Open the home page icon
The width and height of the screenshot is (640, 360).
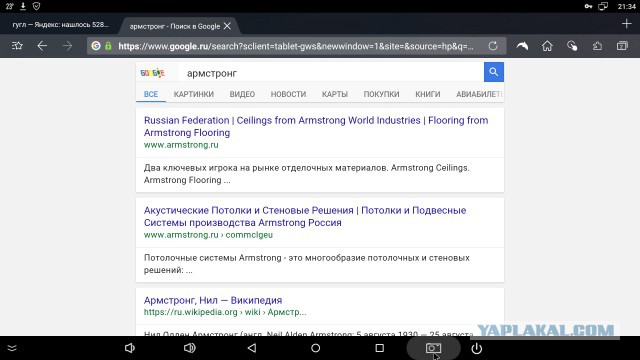tap(547, 46)
